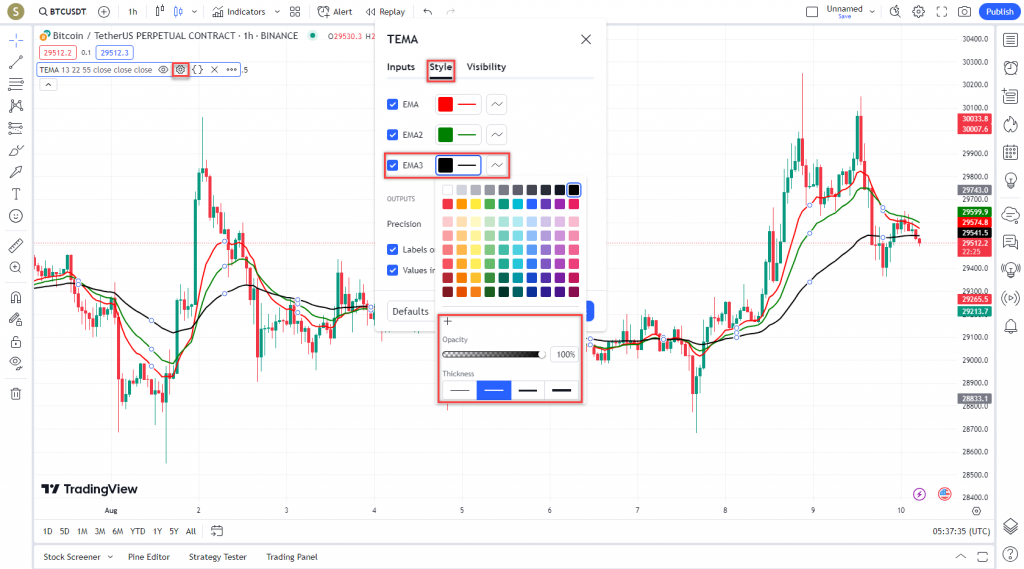This screenshot has height=569, width=1024.
Task: Toggle magnet mode for drawings
Action: point(16,297)
